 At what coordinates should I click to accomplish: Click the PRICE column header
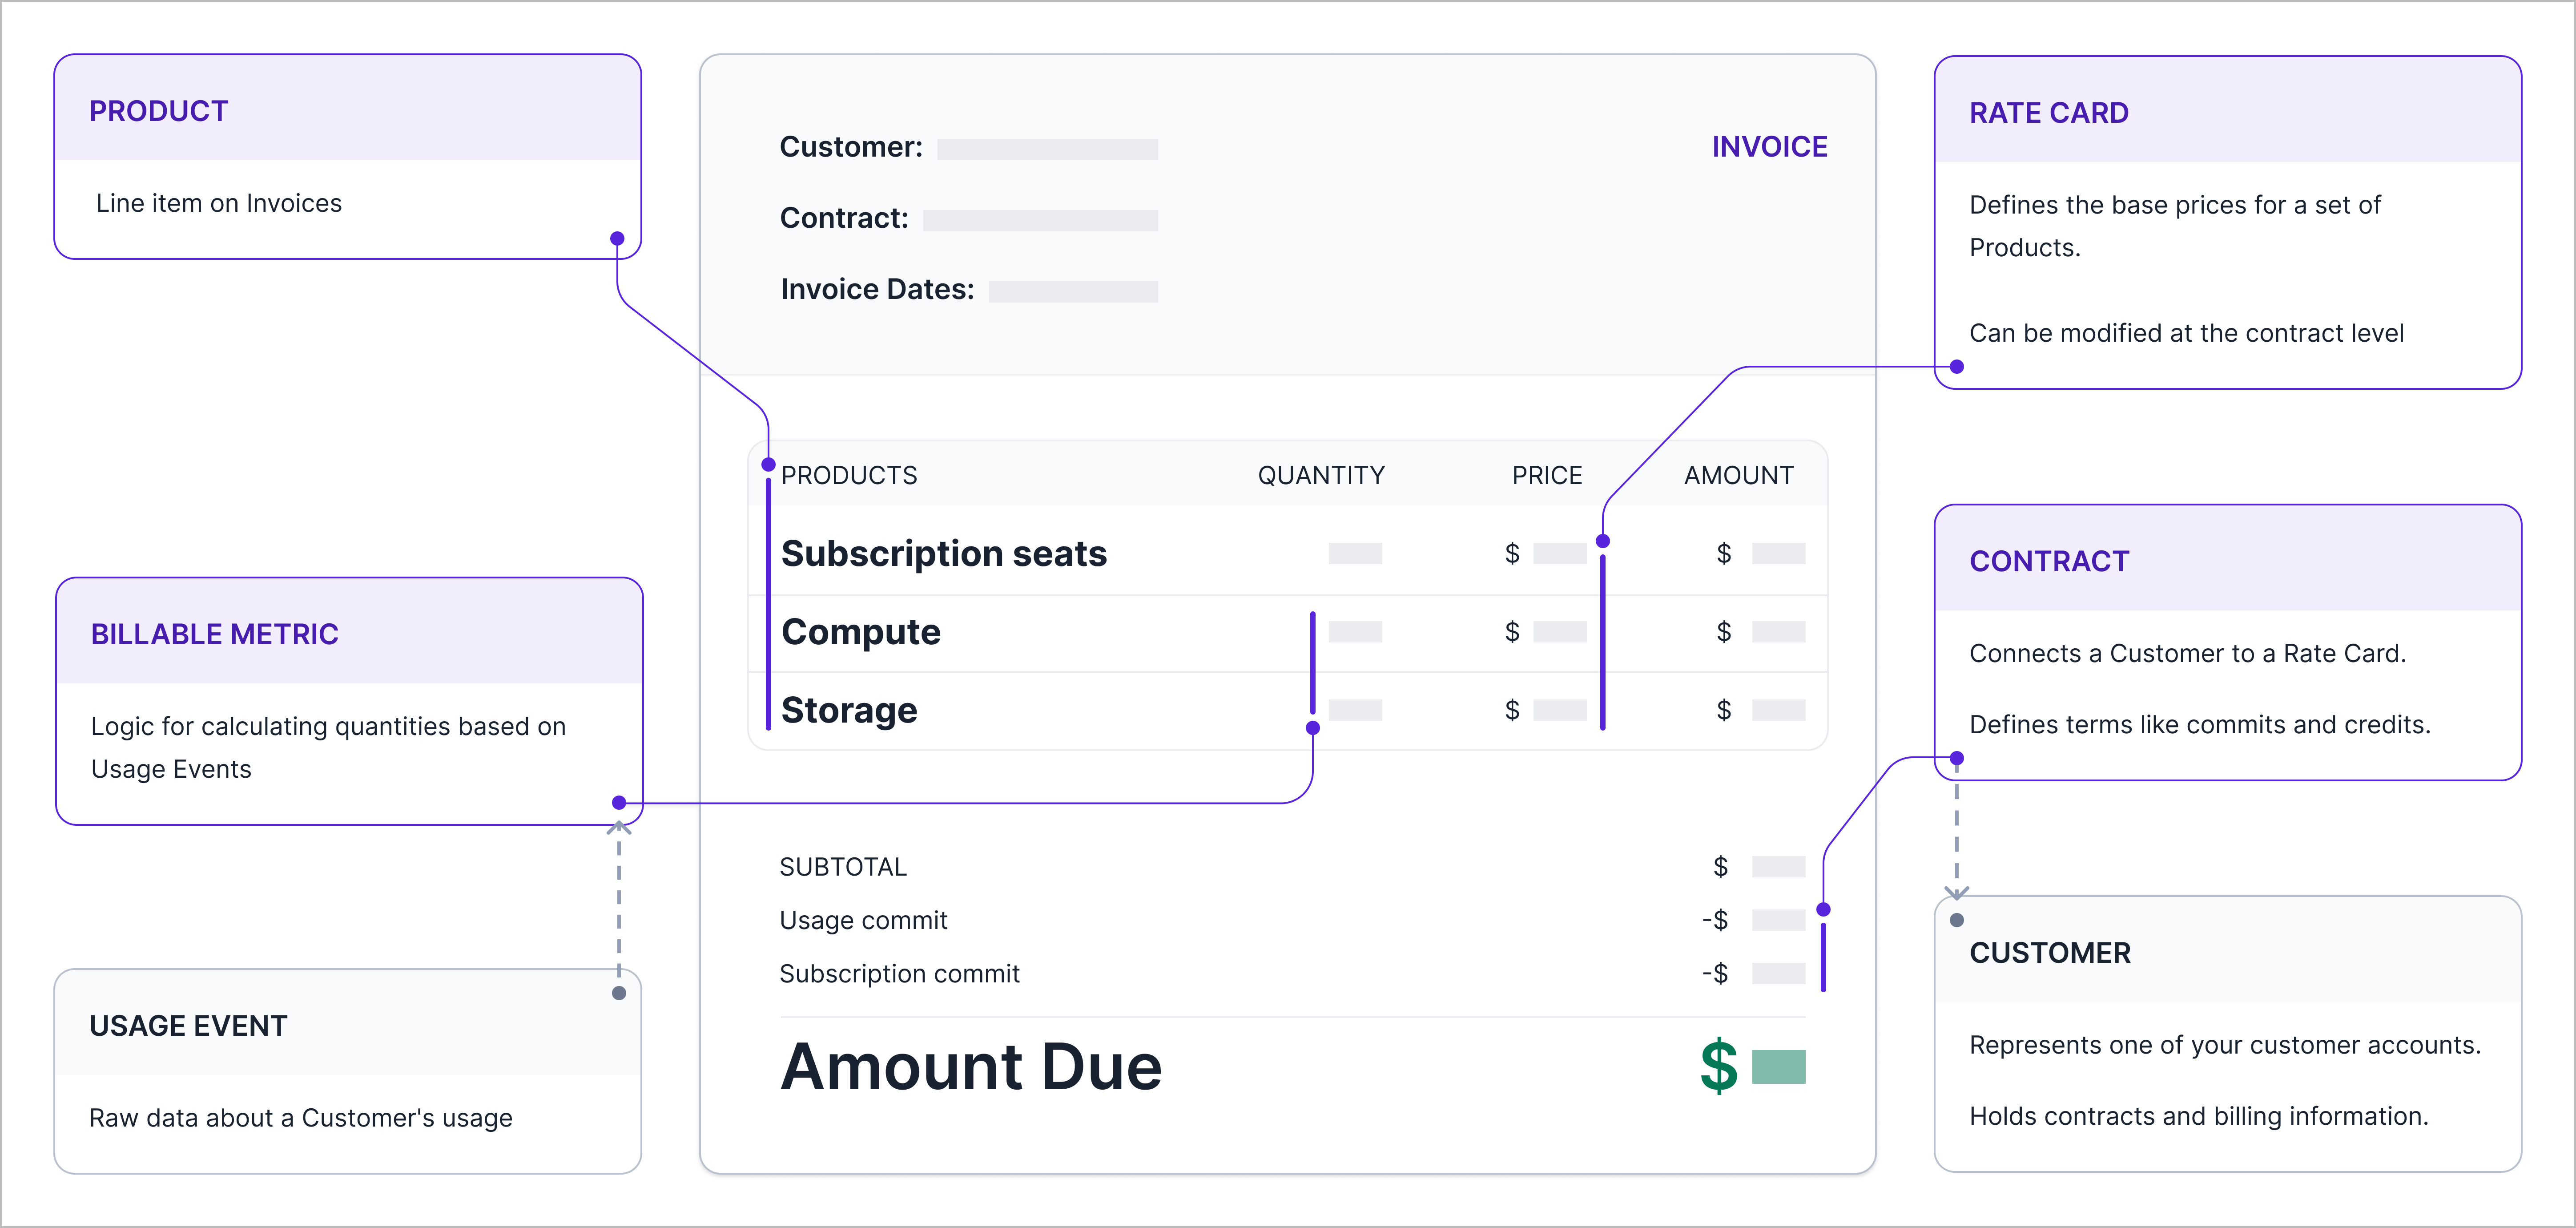[x=1546, y=475]
